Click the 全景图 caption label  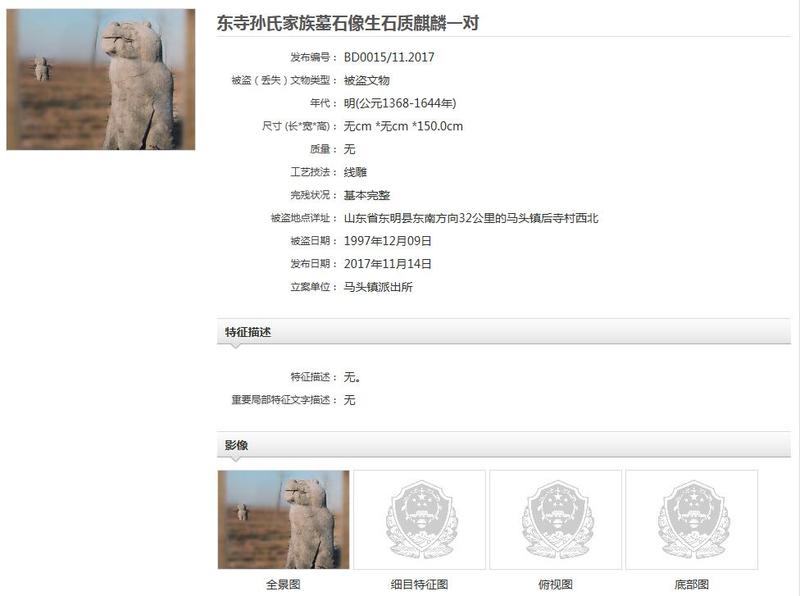(x=283, y=584)
